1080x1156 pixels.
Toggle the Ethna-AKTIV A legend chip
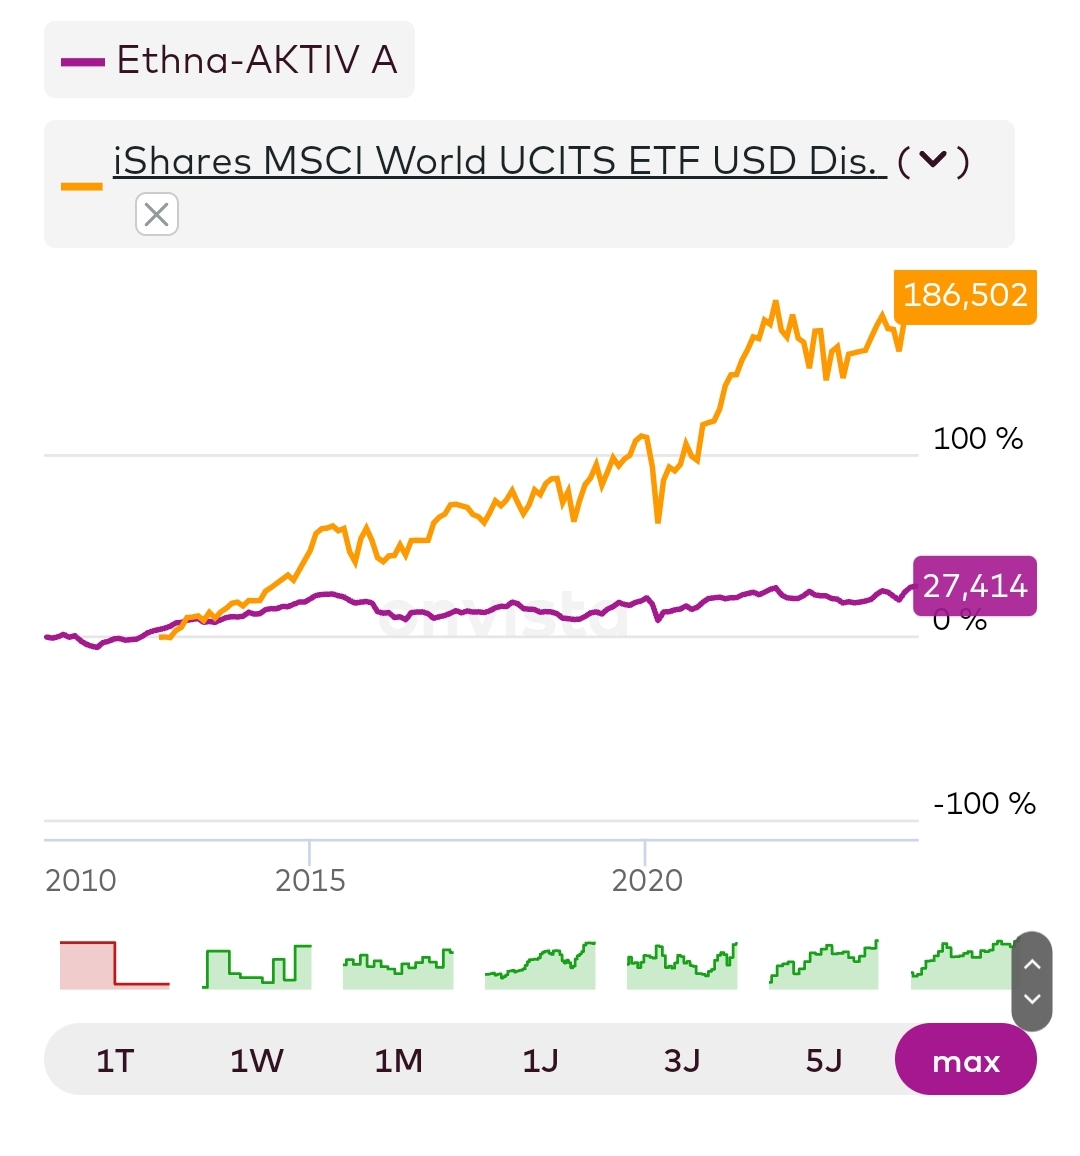pyautogui.click(x=229, y=61)
